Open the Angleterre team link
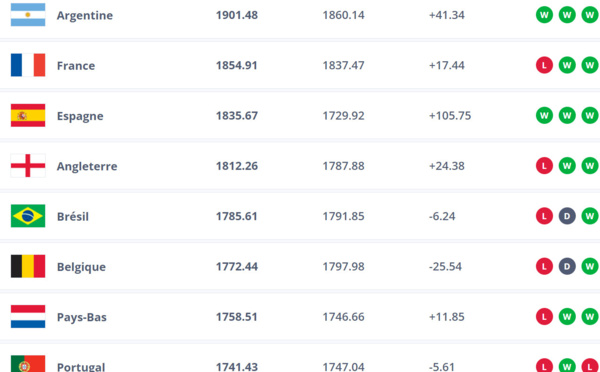 [87, 166]
